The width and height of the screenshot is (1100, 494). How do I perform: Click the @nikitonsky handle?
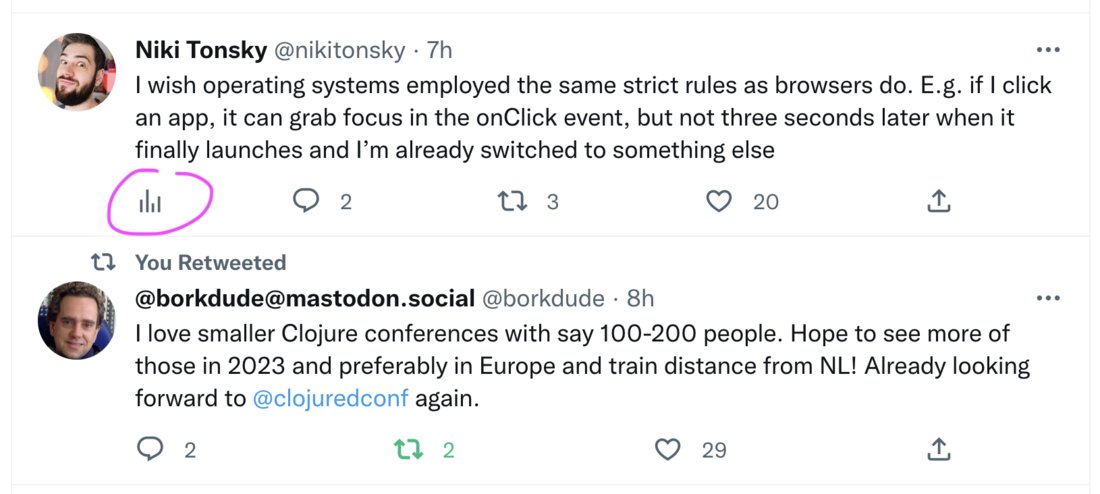pyautogui.click(x=340, y=51)
